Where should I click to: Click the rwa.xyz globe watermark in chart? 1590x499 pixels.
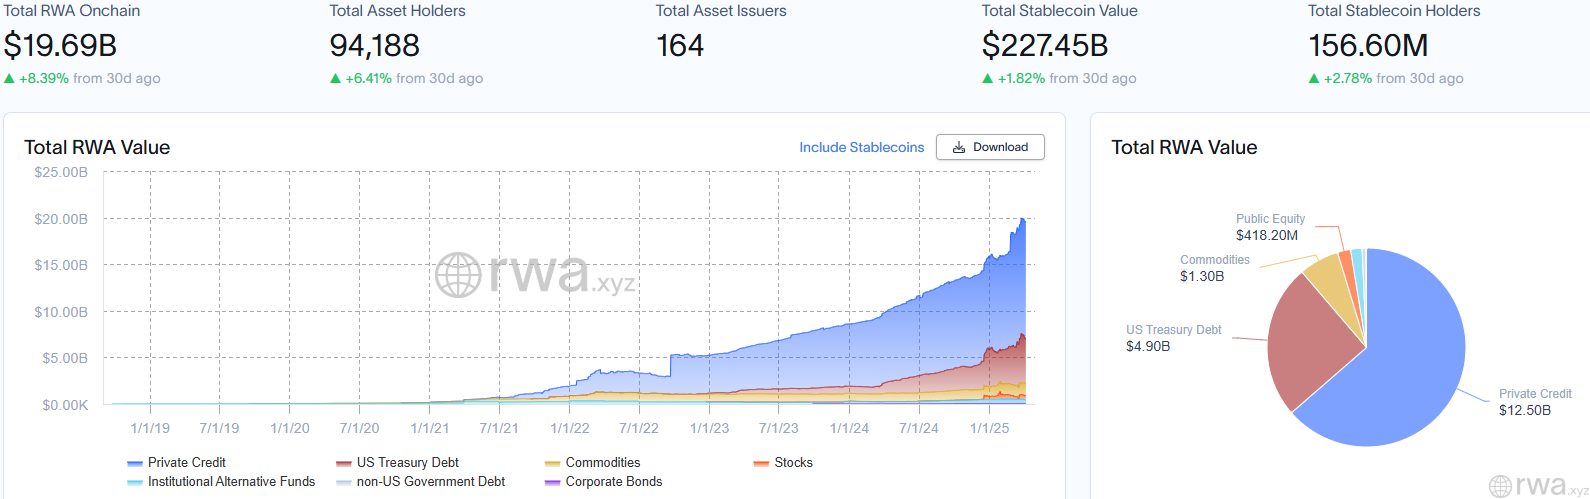click(459, 275)
